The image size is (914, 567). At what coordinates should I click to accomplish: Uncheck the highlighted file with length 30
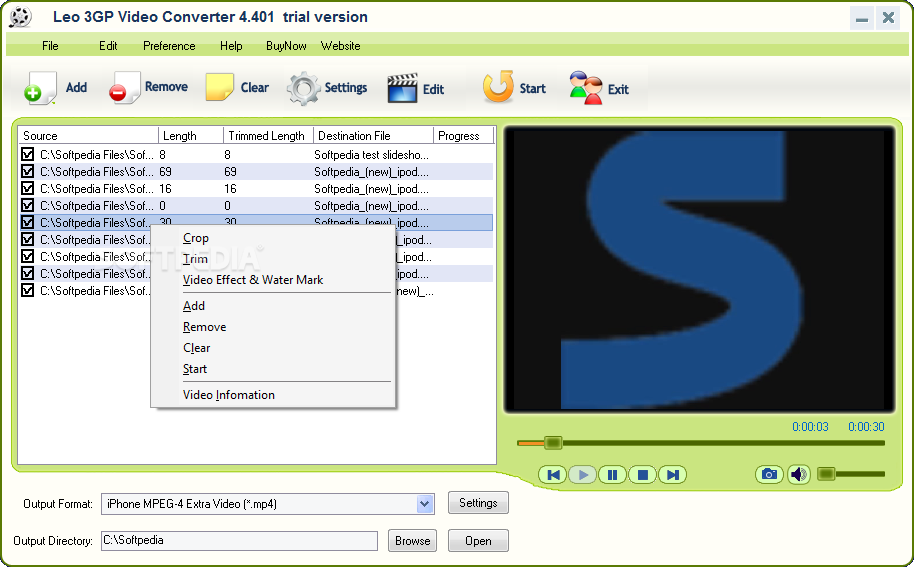click(x=27, y=222)
